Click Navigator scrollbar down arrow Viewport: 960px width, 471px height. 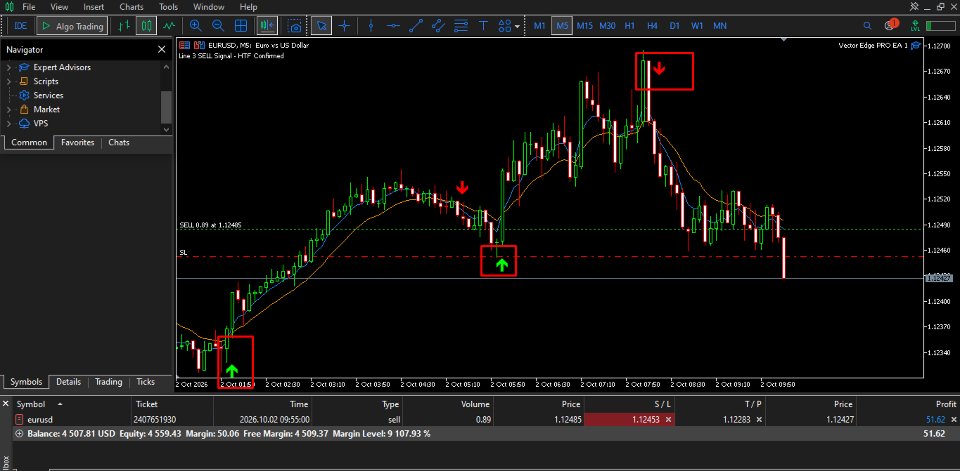pos(167,129)
